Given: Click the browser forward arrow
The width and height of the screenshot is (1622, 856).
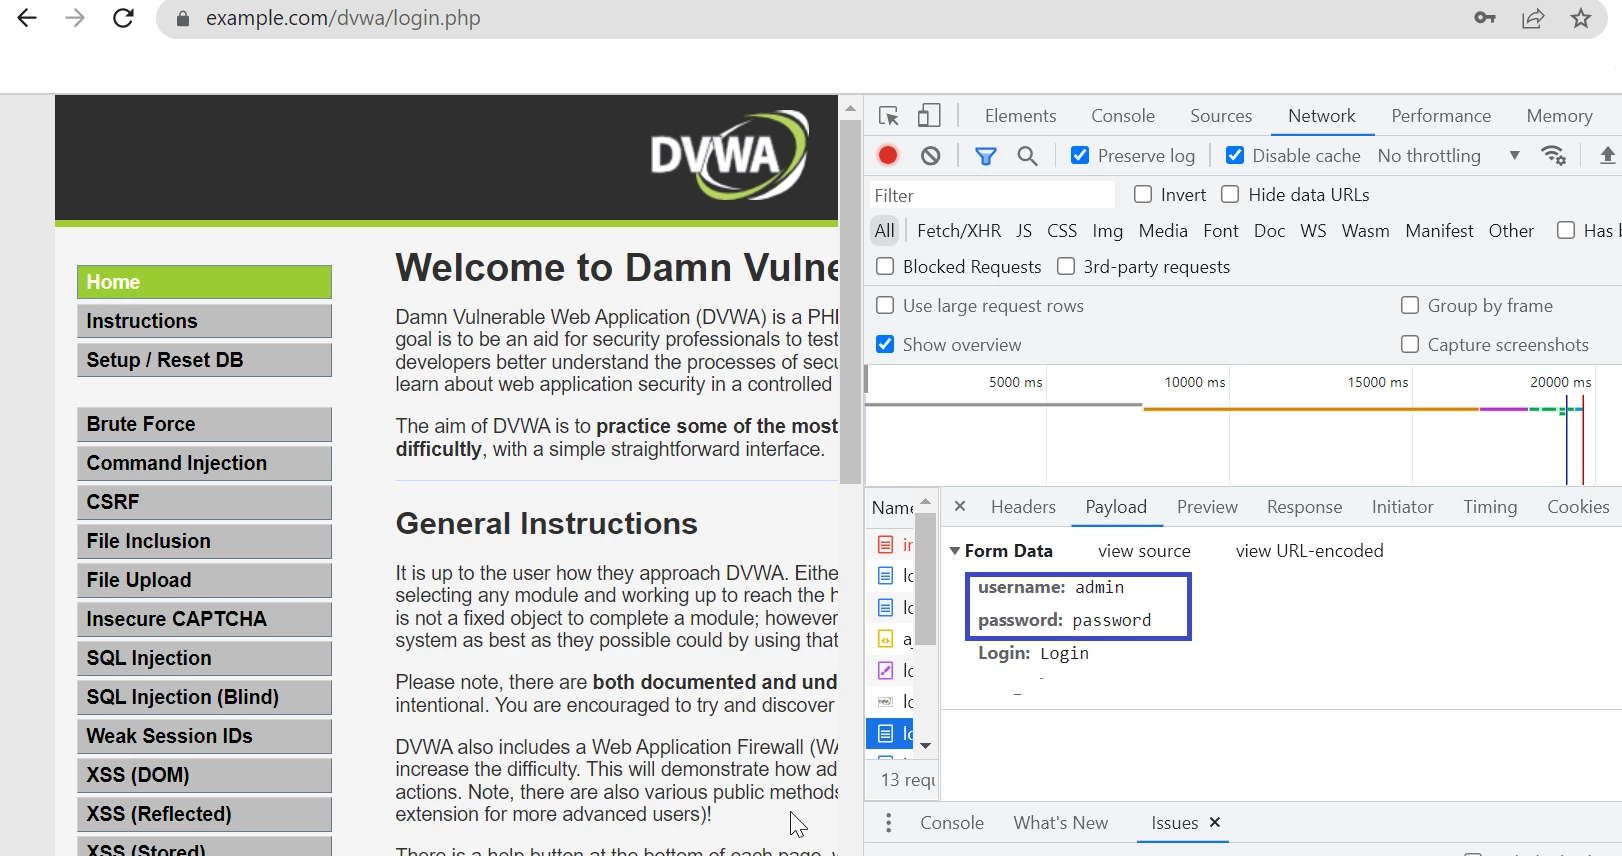Looking at the screenshot, I should point(75,18).
